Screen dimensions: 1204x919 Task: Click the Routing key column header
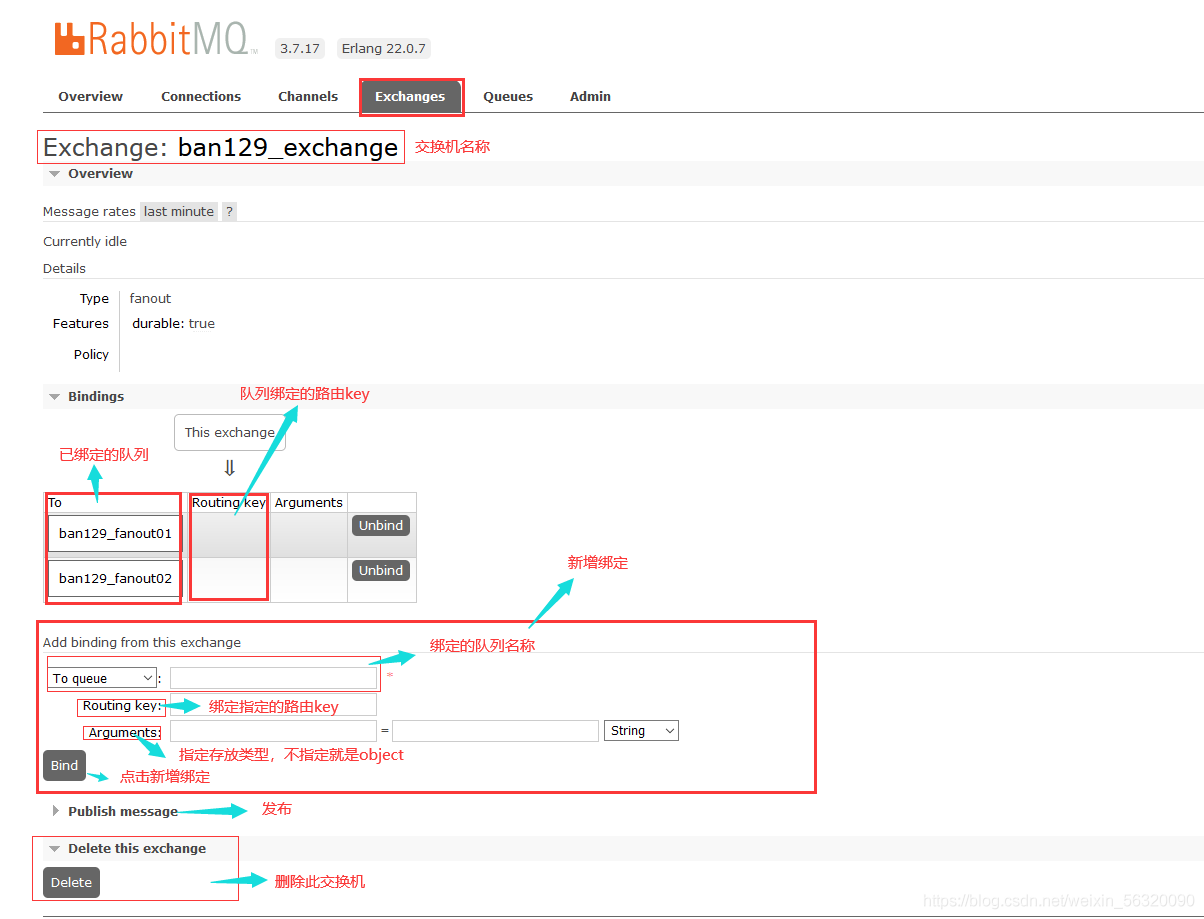229,503
